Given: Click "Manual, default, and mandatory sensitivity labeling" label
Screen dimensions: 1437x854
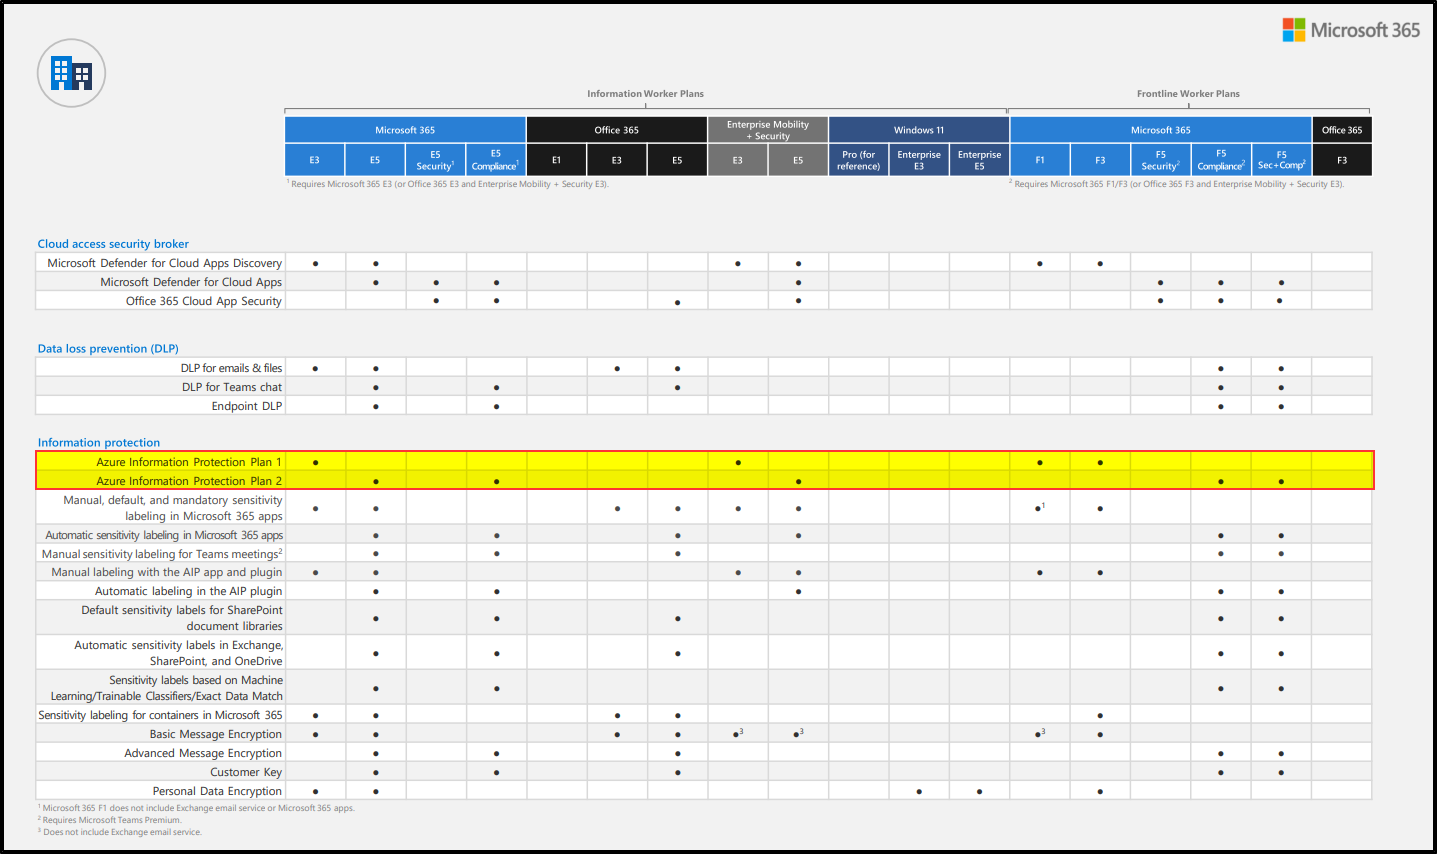Looking at the screenshot, I should pos(173,508).
